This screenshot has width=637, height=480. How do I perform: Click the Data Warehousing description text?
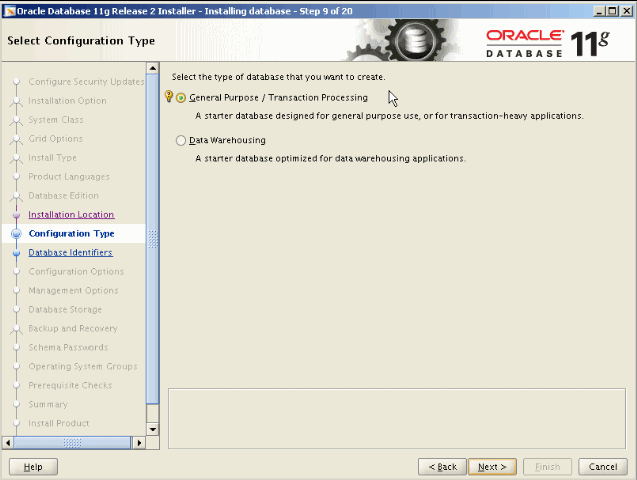coord(330,158)
